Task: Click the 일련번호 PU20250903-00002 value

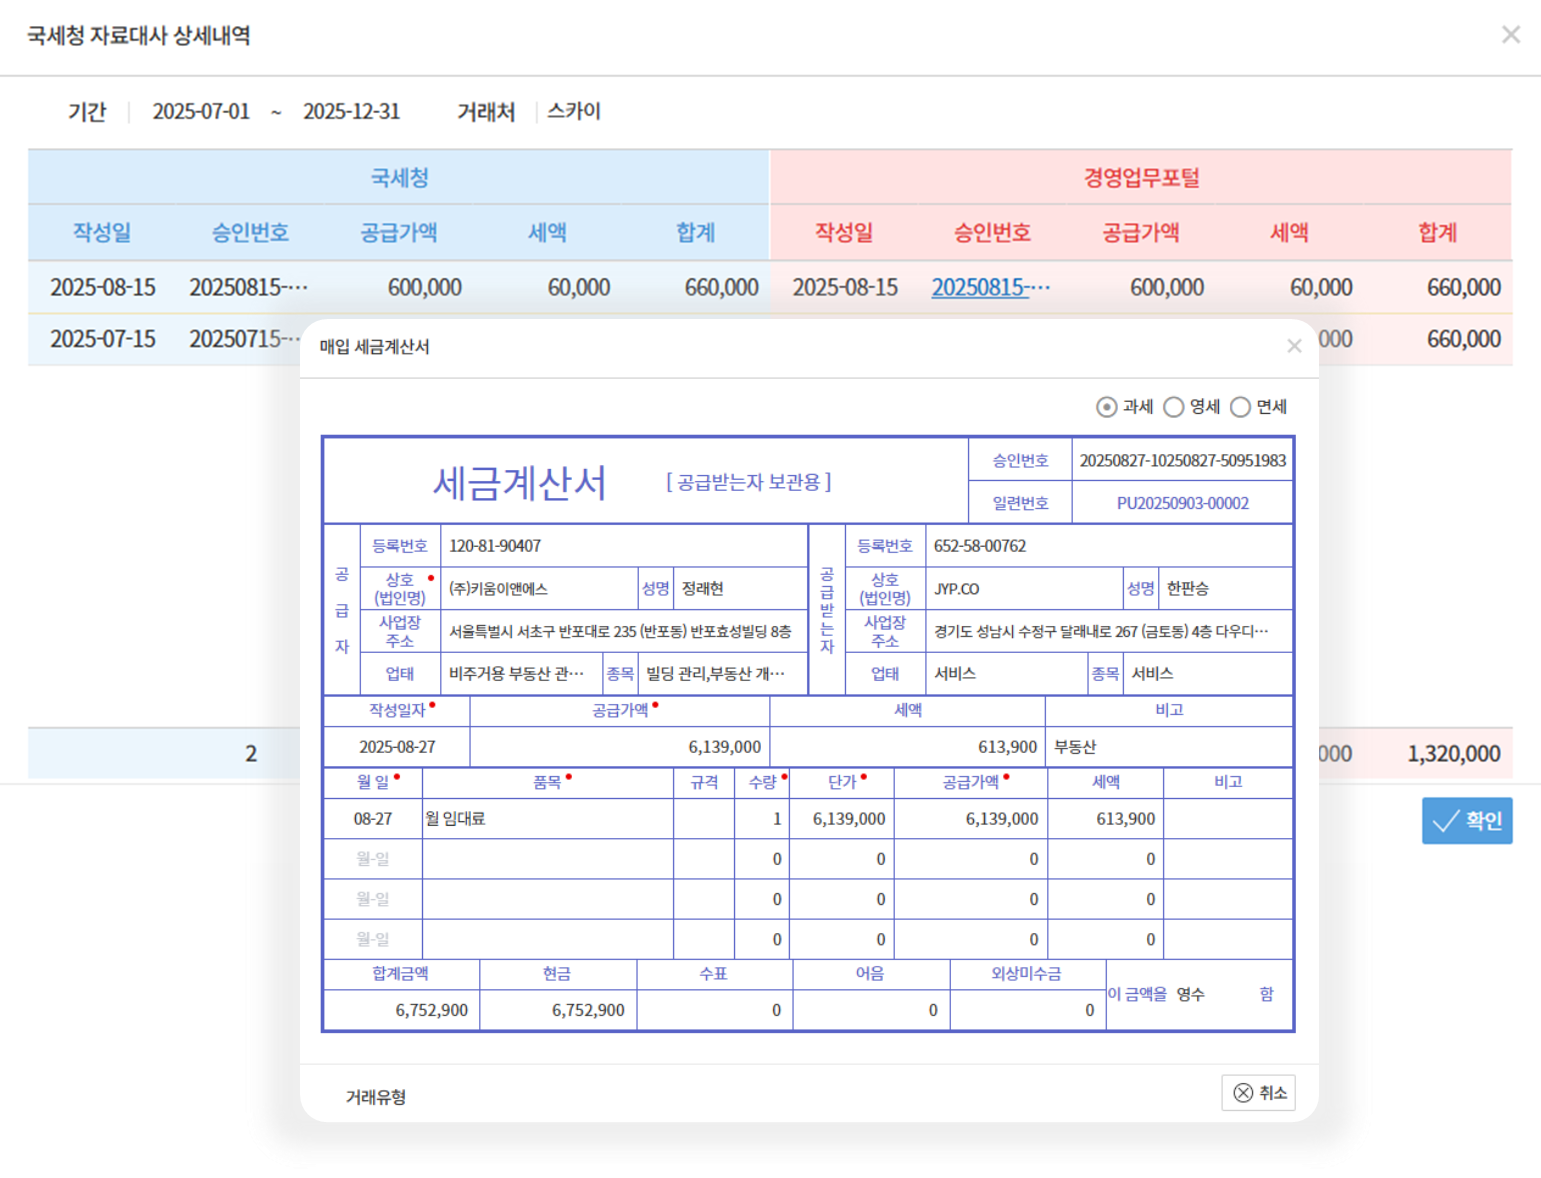Action: (x=1182, y=503)
